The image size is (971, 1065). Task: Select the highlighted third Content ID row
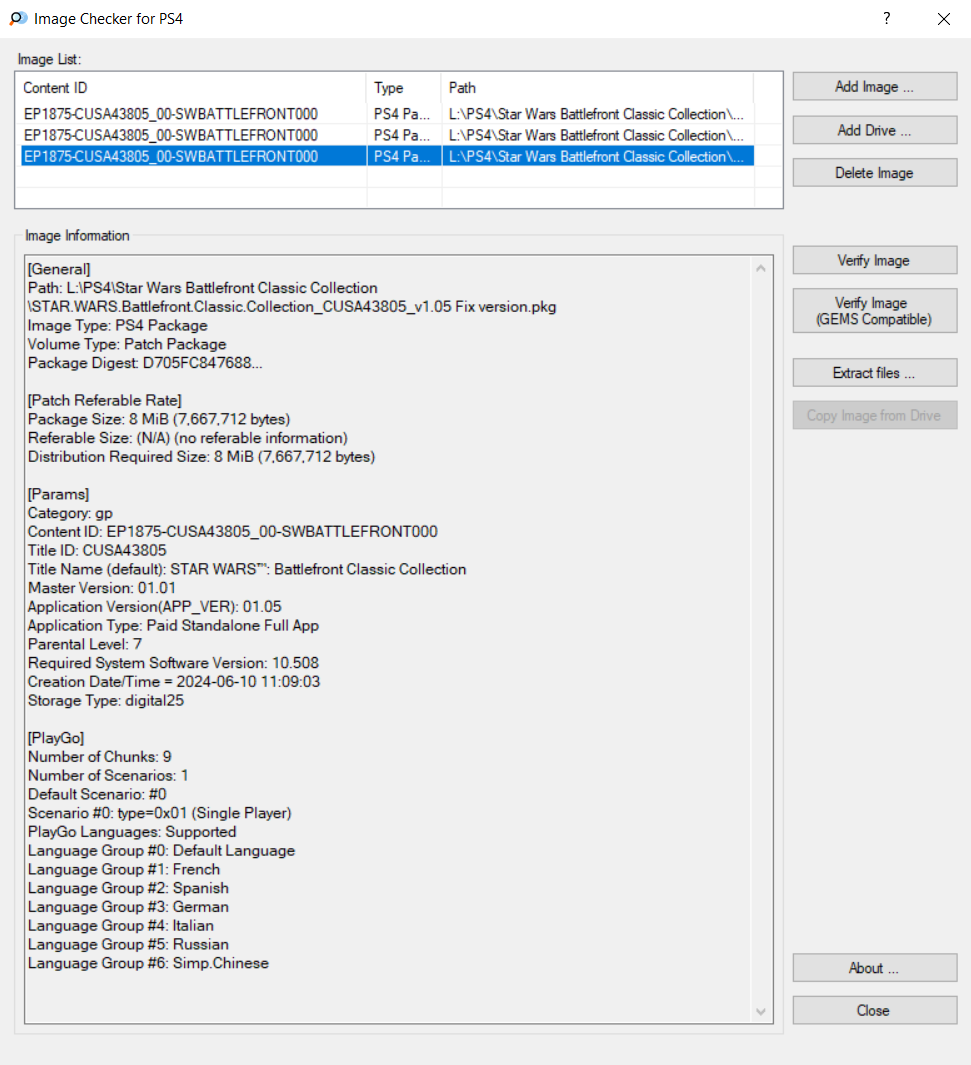point(194,156)
